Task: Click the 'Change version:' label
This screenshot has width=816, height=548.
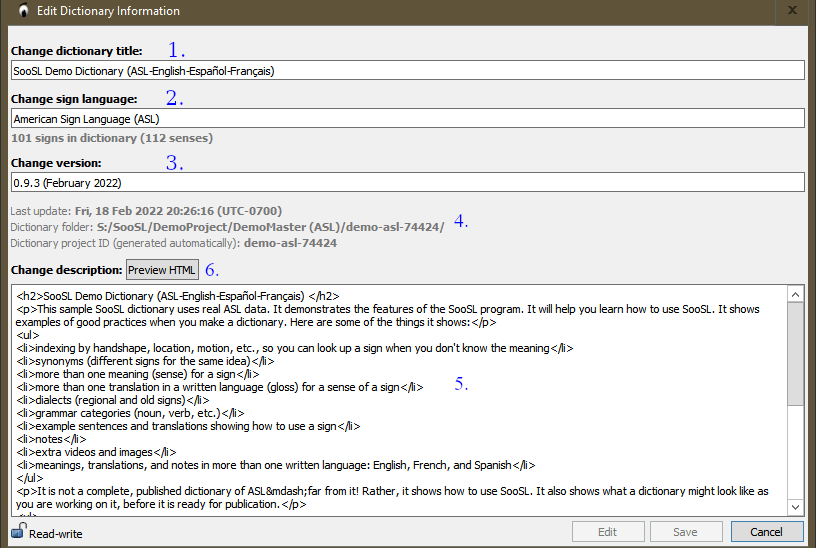Action: coord(56,163)
